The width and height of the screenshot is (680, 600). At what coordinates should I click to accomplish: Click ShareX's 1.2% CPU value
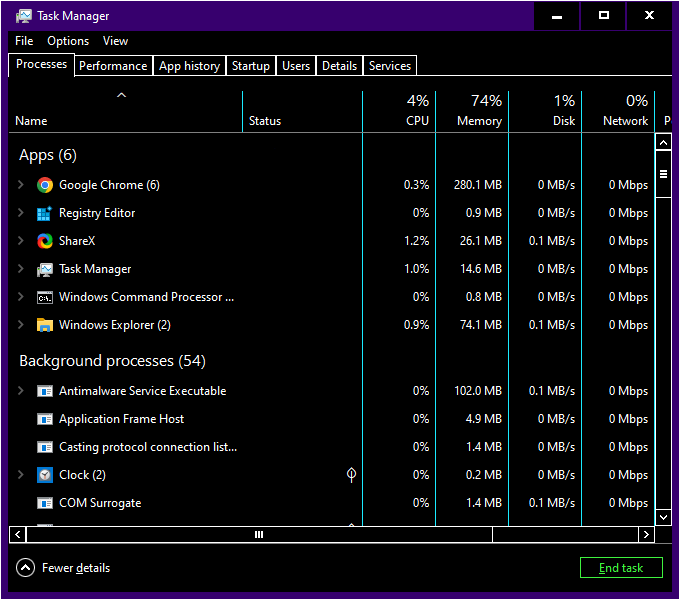pyautogui.click(x=416, y=241)
